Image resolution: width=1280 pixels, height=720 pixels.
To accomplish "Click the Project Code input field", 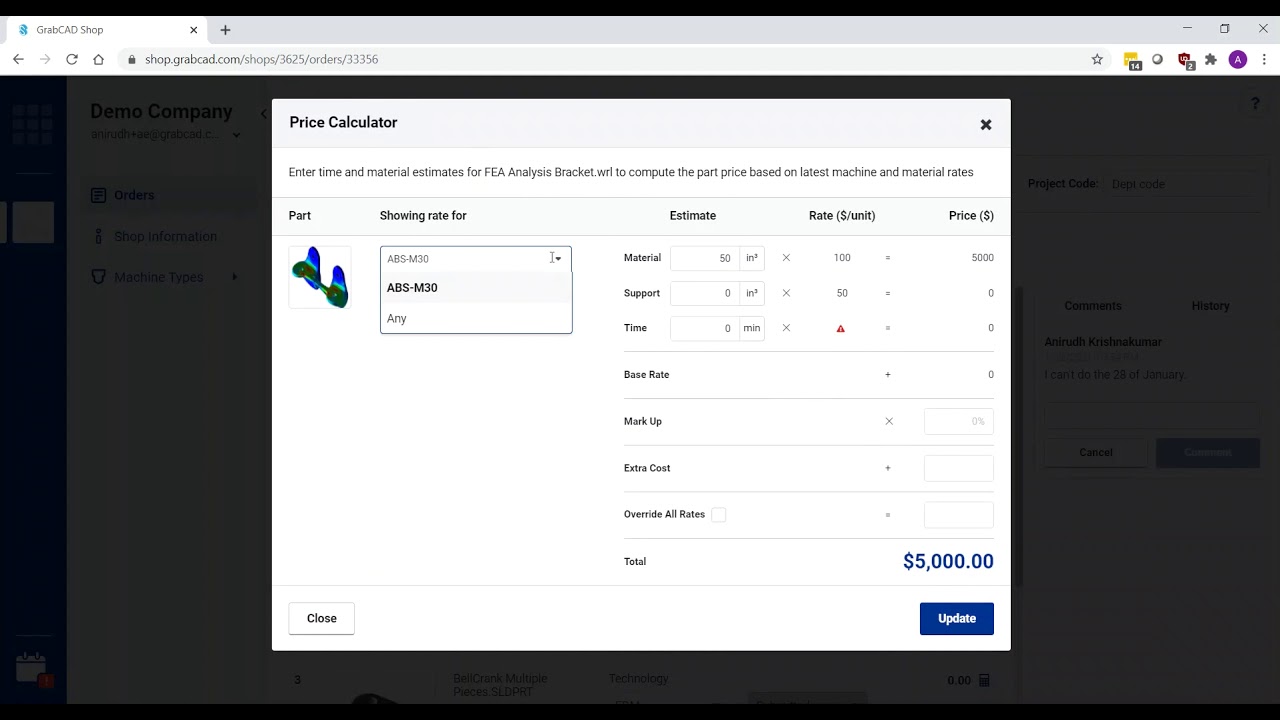I will point(1181,184).
